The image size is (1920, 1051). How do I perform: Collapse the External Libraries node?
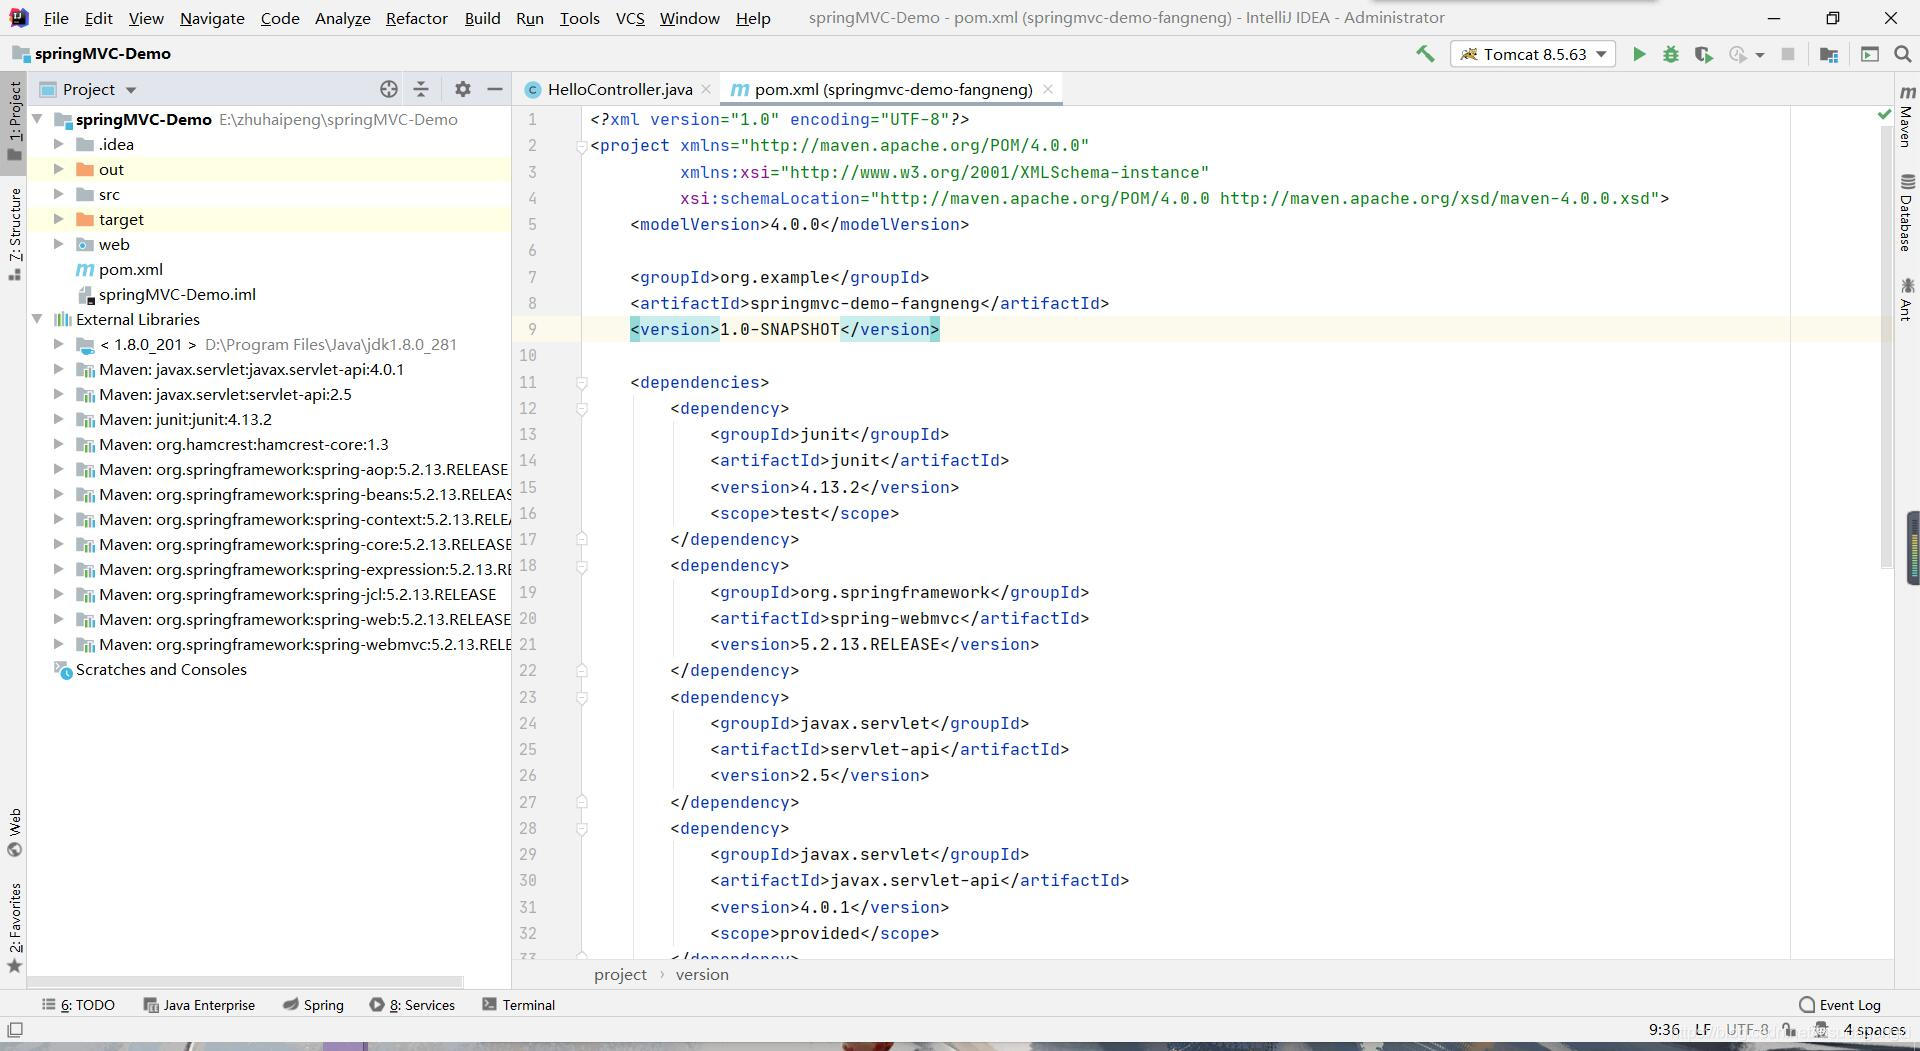37,320
